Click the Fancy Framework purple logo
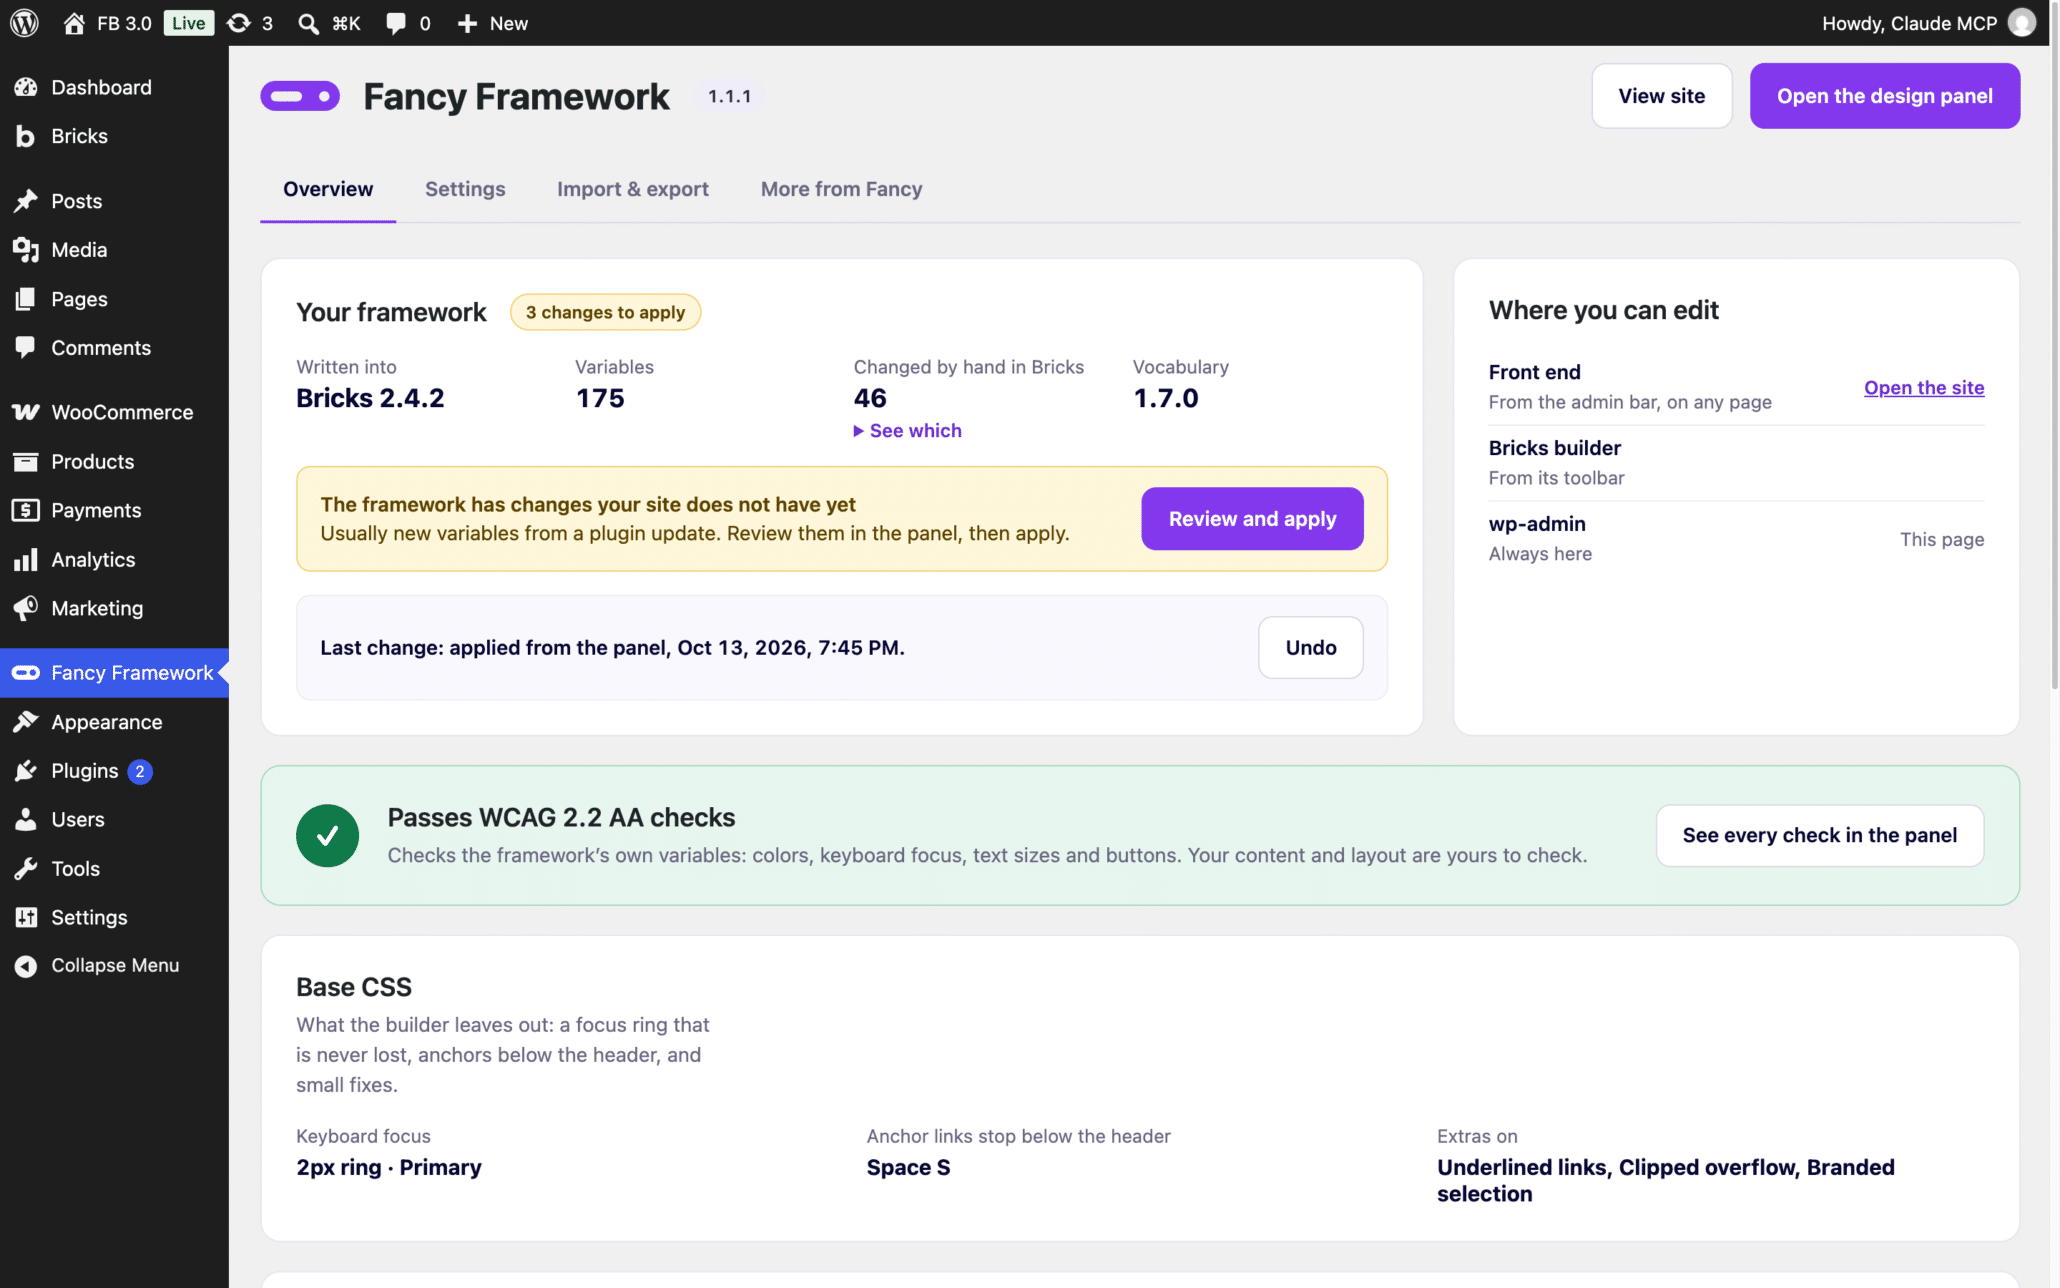Viewport: 2060px width, 1288px height. (x=300, y=96)
